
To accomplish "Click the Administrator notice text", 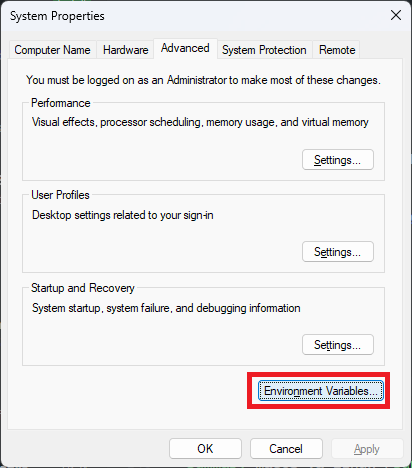I will (x=203, y=80).
